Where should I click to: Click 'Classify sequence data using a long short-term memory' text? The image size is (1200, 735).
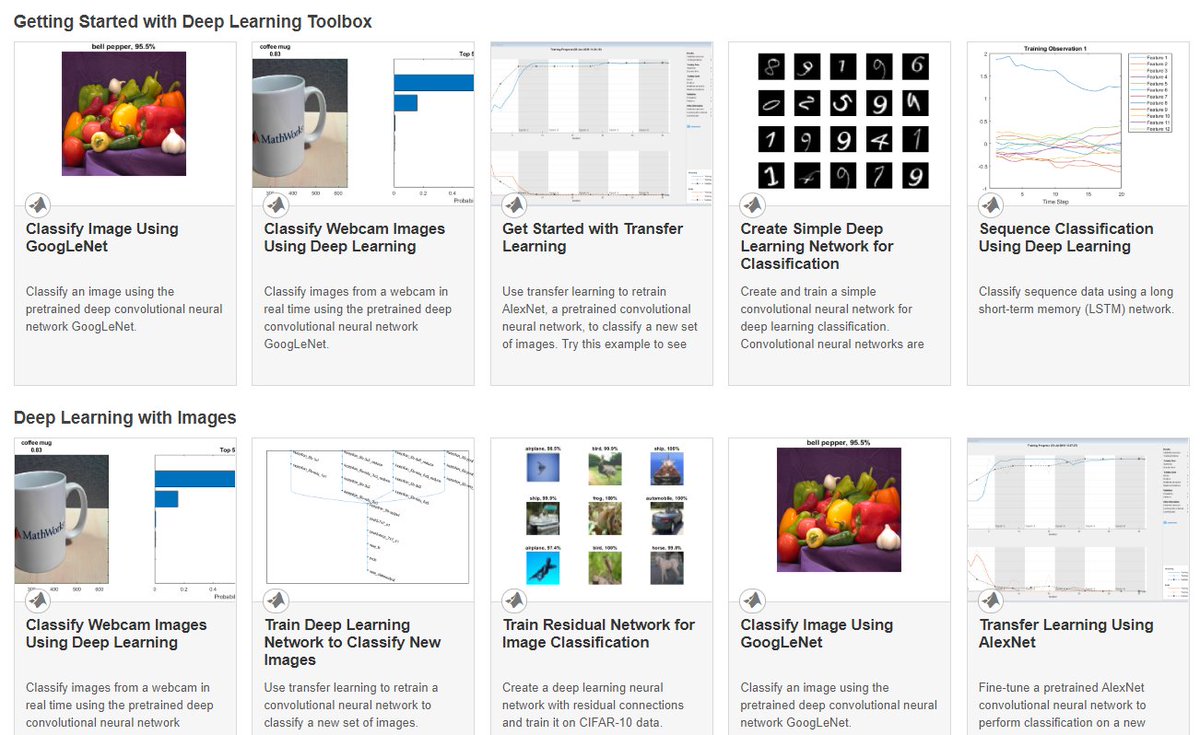click(1076, 301)
